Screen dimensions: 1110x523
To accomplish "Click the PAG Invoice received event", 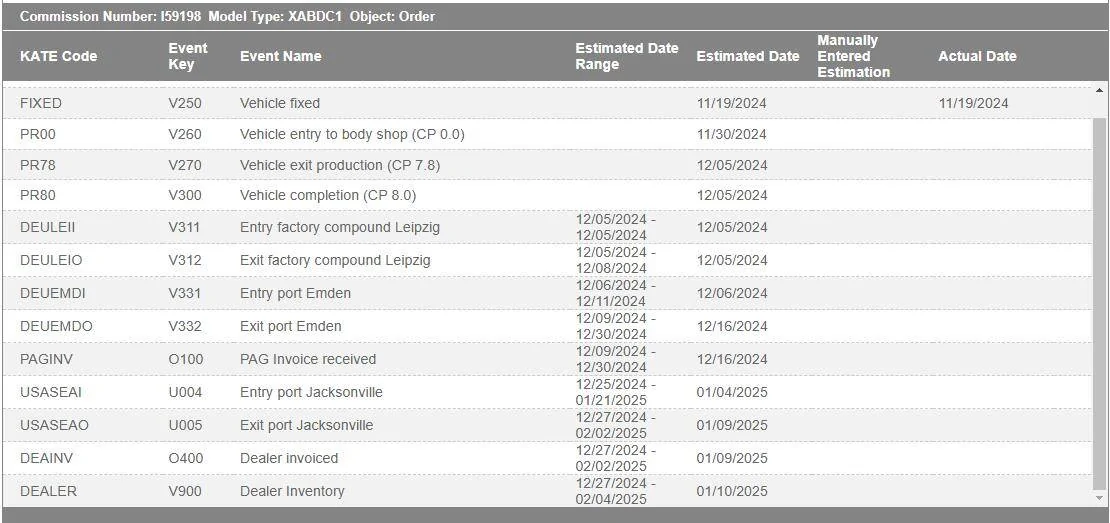I will pyautogui.click(x=308, y=359).
